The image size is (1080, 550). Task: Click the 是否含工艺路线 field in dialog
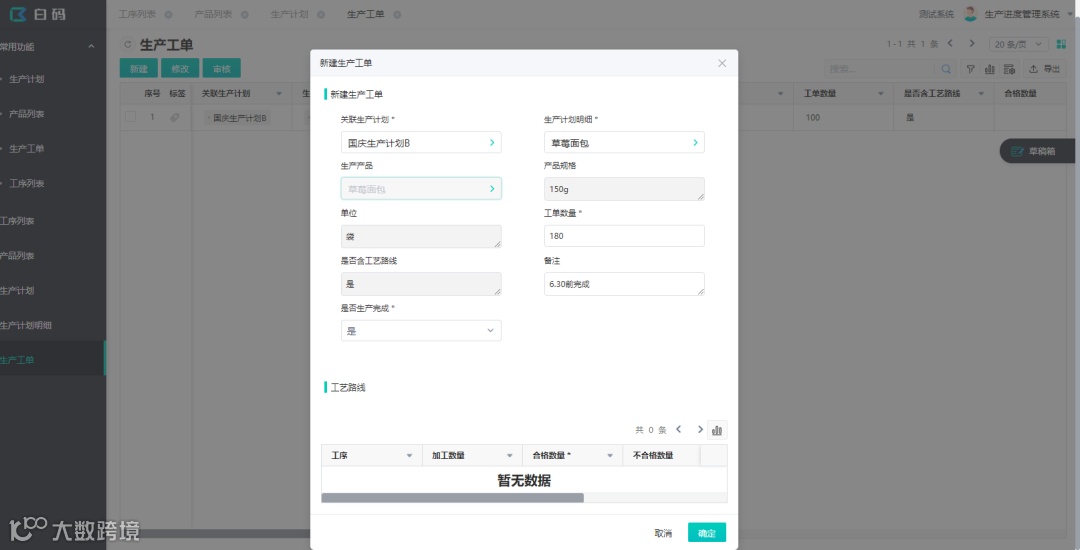tap(421, 284)
